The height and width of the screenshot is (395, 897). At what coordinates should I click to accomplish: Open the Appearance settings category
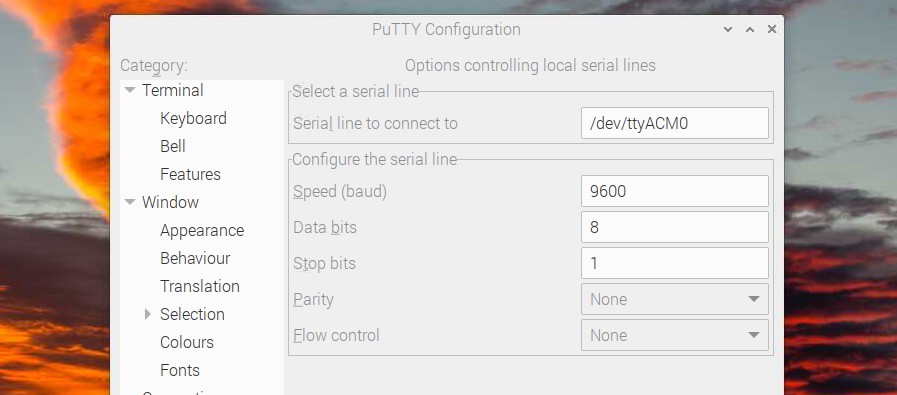202,231
